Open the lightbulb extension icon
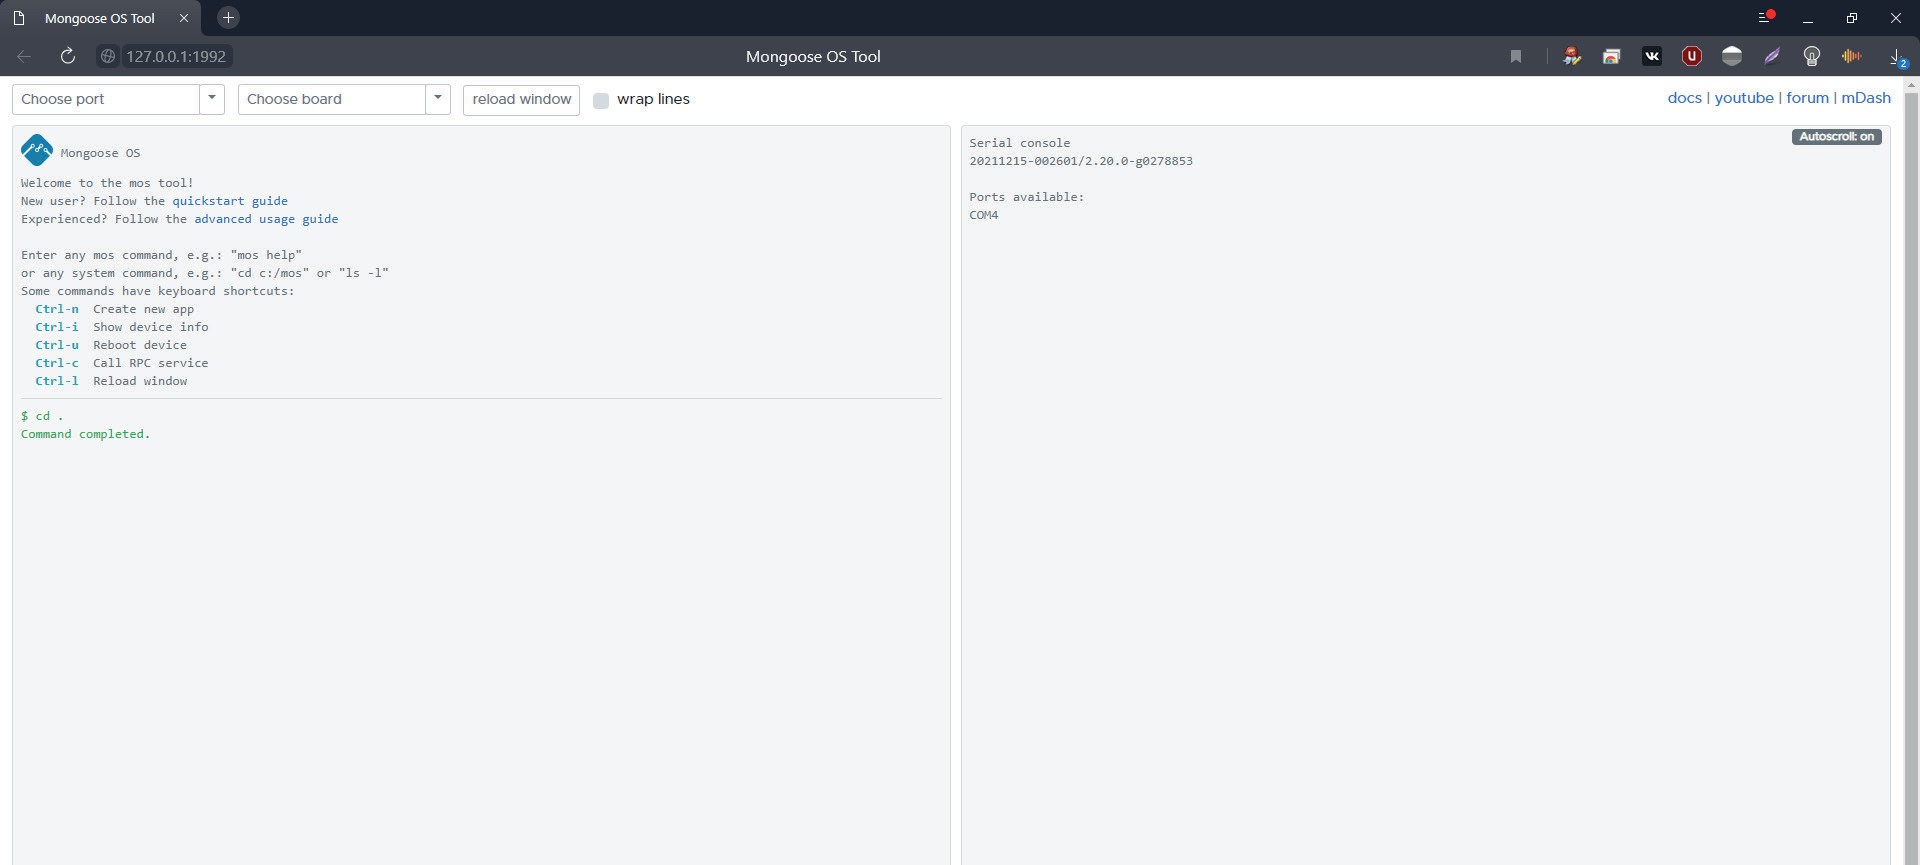Viewport: 1920px width, 865px height. pos(1811,56)
